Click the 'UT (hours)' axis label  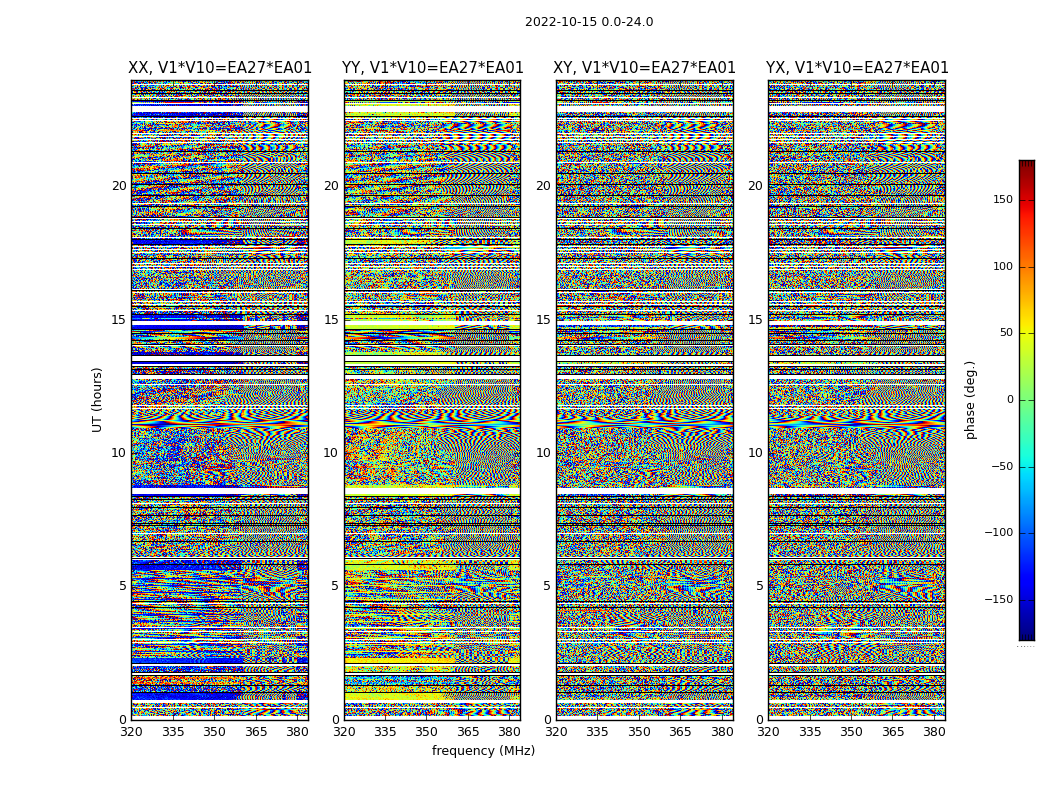(97, 400)
